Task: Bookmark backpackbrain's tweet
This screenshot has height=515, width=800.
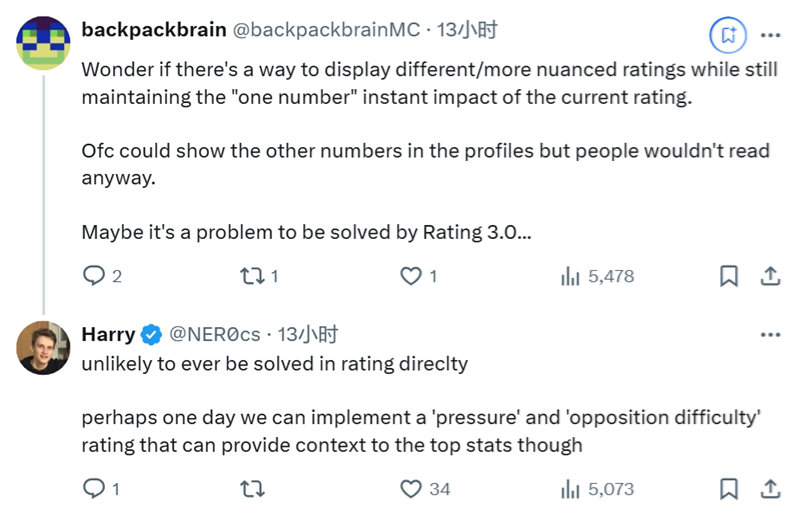Action: click(730, 276)
